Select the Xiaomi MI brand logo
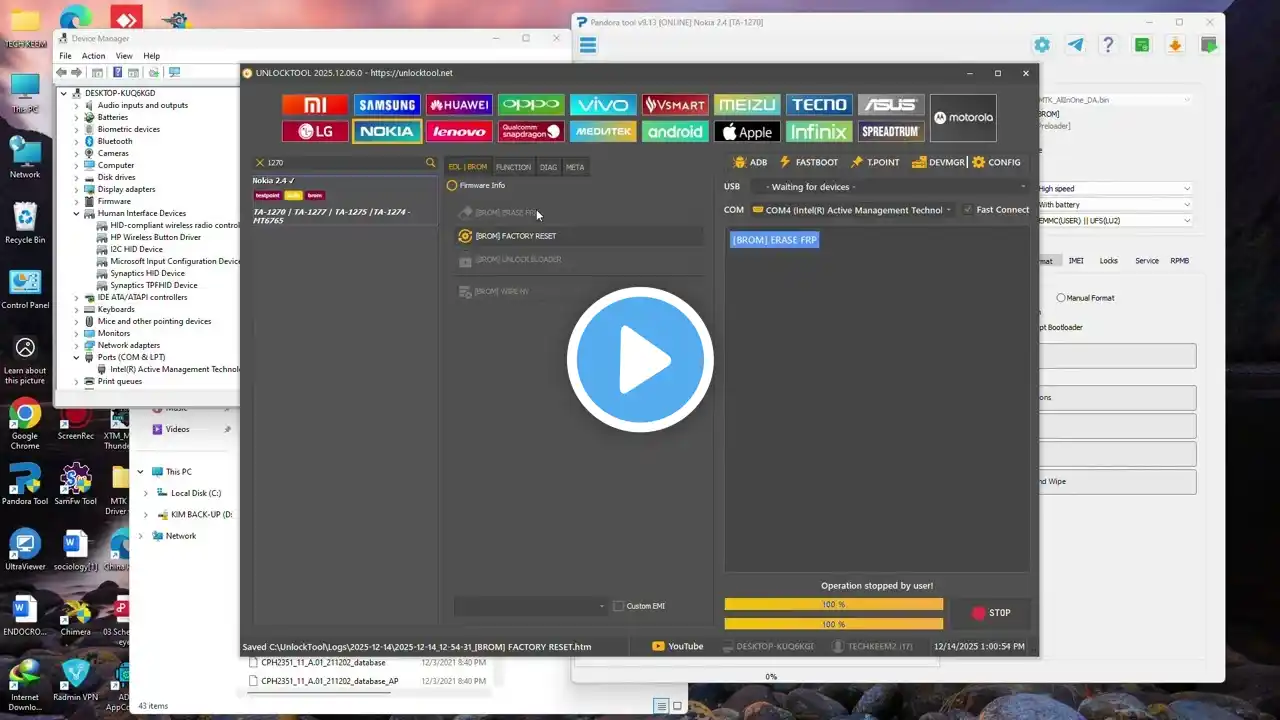Viewport: 1280px width, 720px height. [315, 105]
